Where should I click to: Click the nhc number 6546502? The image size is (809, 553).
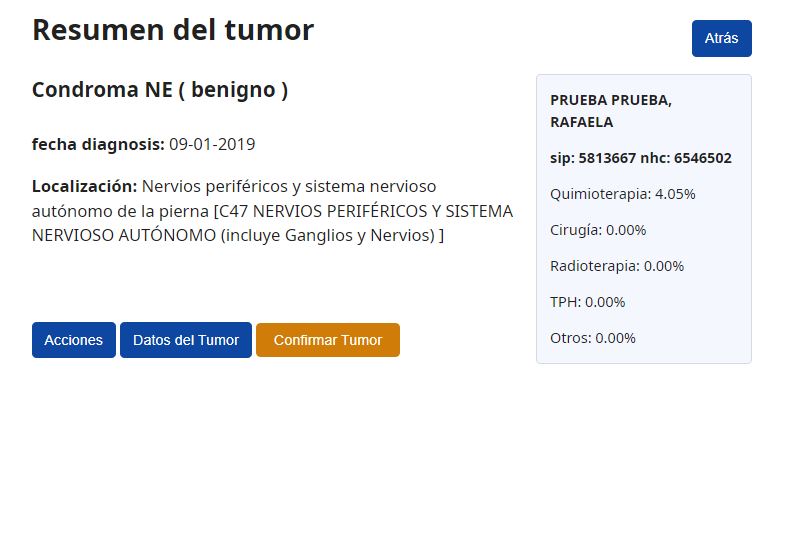(702, 158)
